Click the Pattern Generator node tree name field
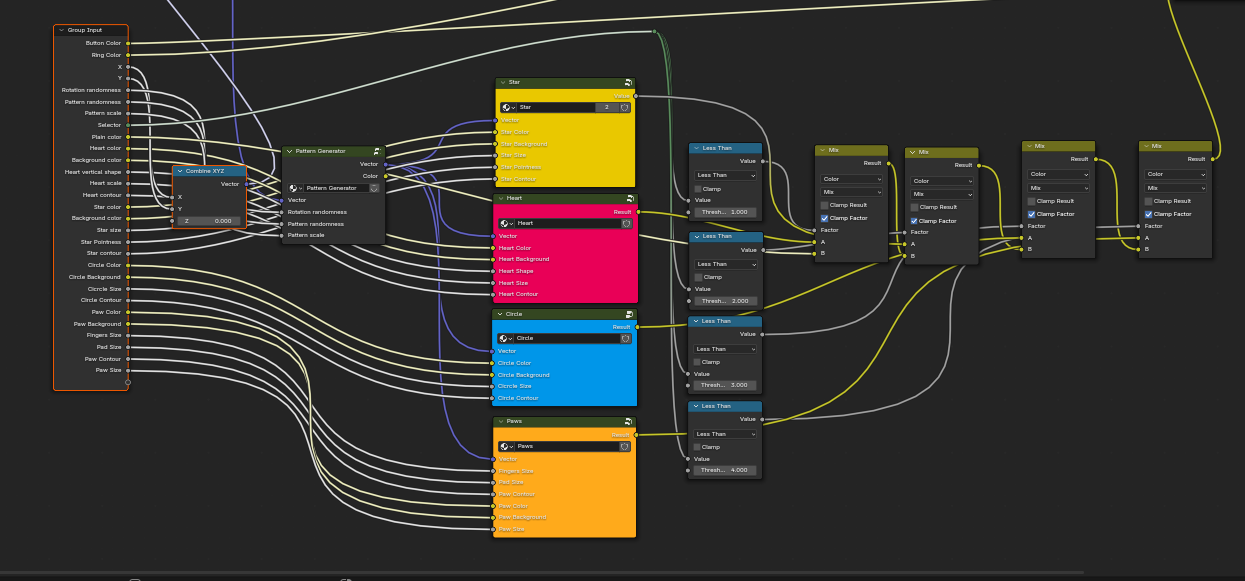 (336, 188)
